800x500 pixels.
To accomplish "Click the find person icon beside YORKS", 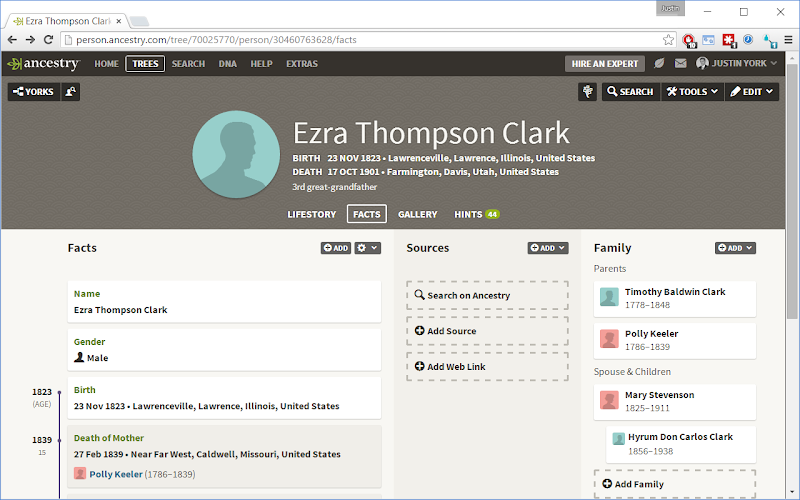I will pos(71,92).
